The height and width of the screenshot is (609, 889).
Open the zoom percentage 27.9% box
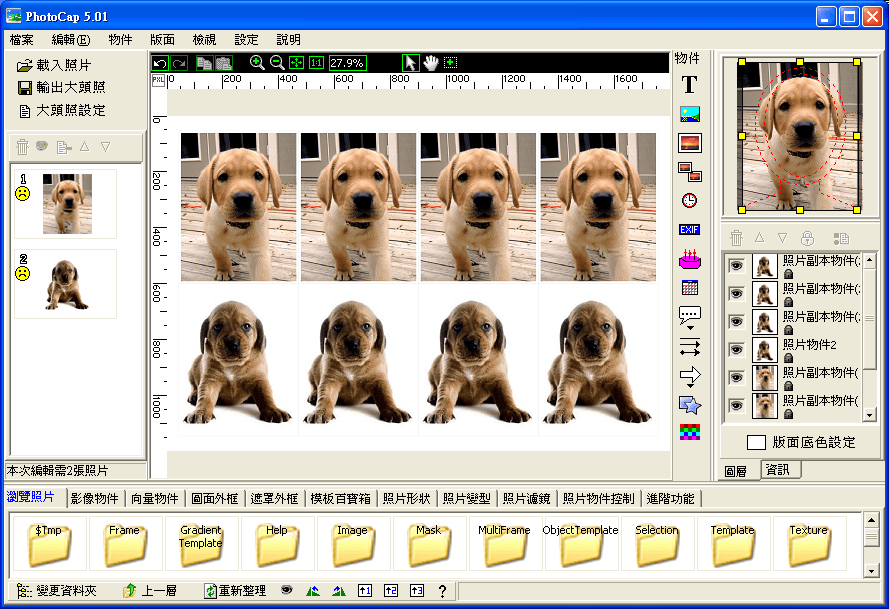346,62
